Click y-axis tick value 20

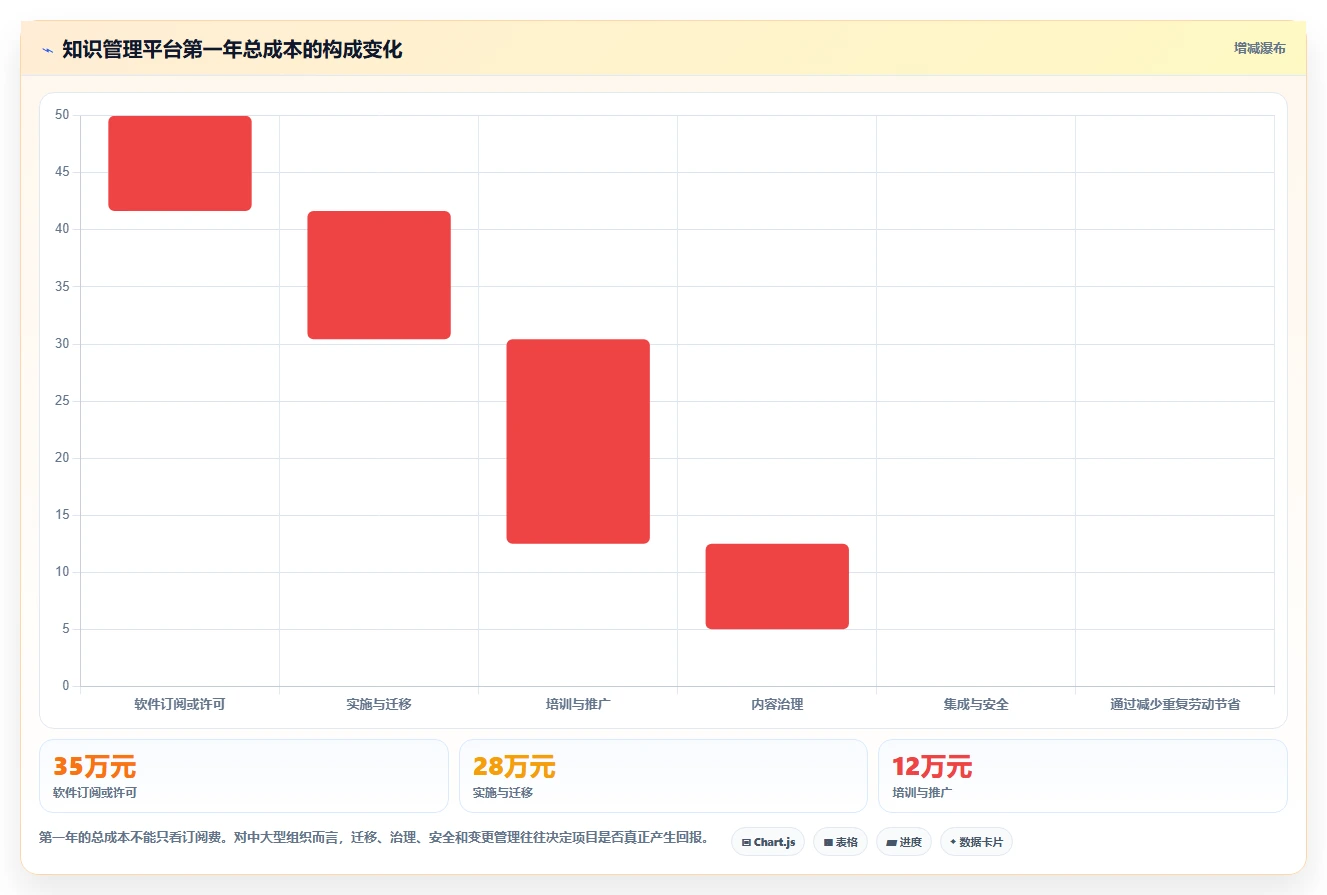coord(62,458)
